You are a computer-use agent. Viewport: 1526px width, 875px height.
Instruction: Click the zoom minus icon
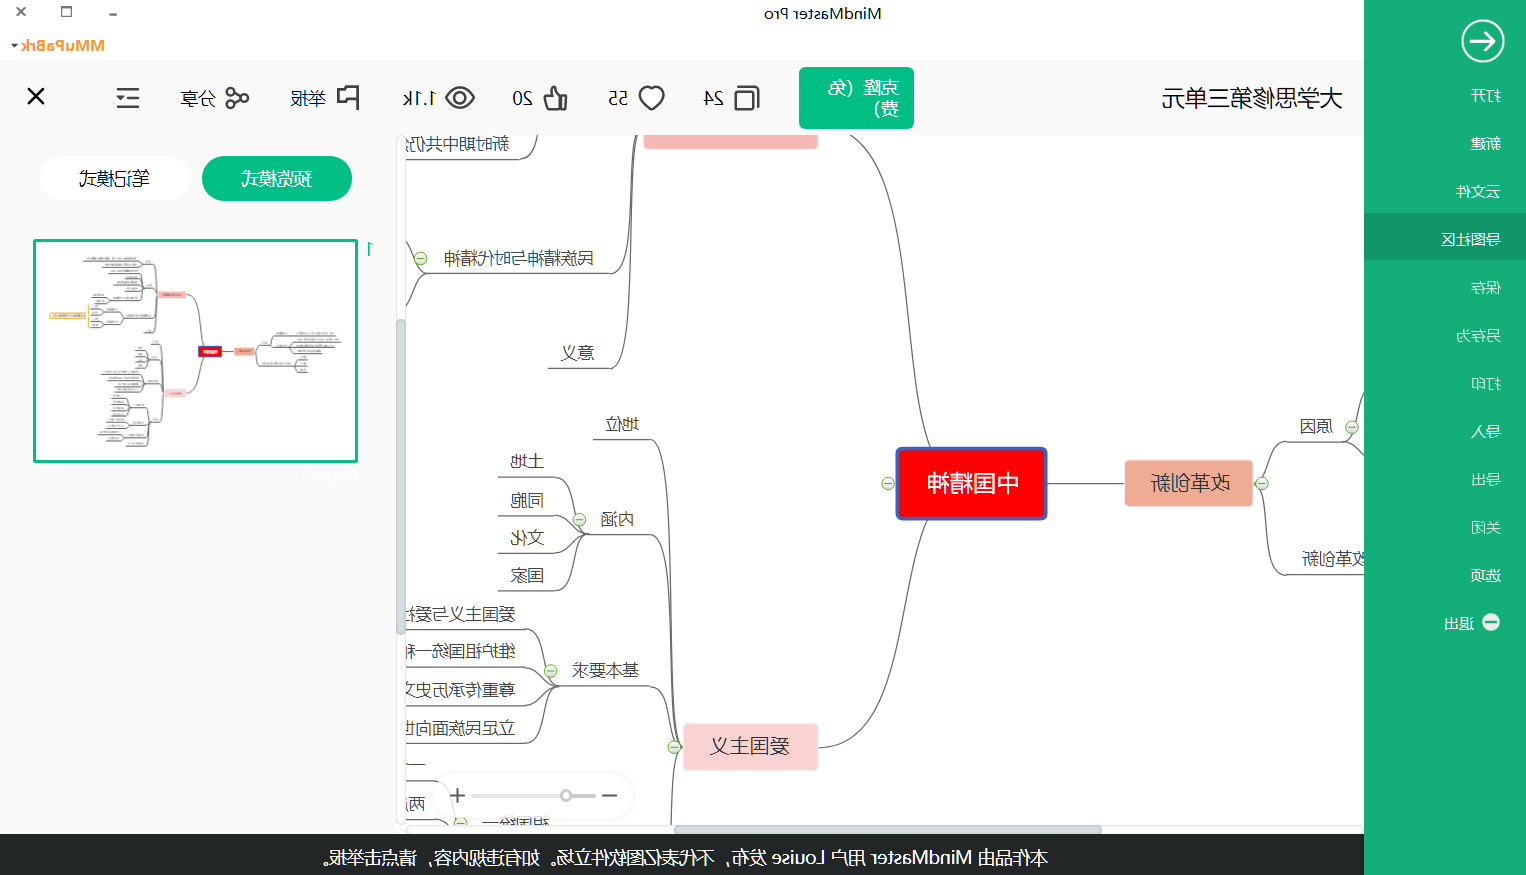click(x=610, y=796)
